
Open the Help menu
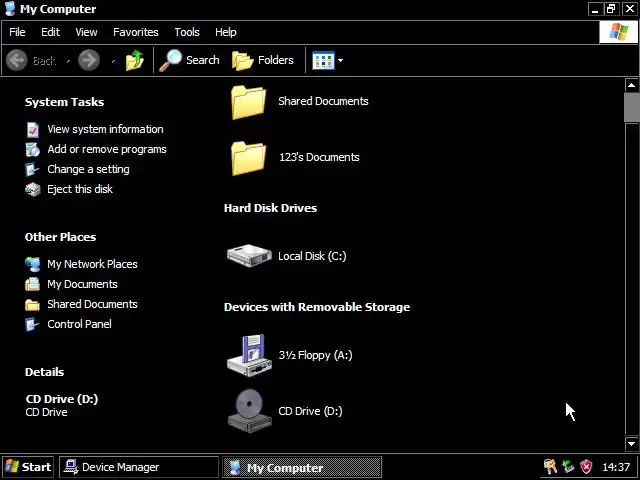tap(226, 32)
